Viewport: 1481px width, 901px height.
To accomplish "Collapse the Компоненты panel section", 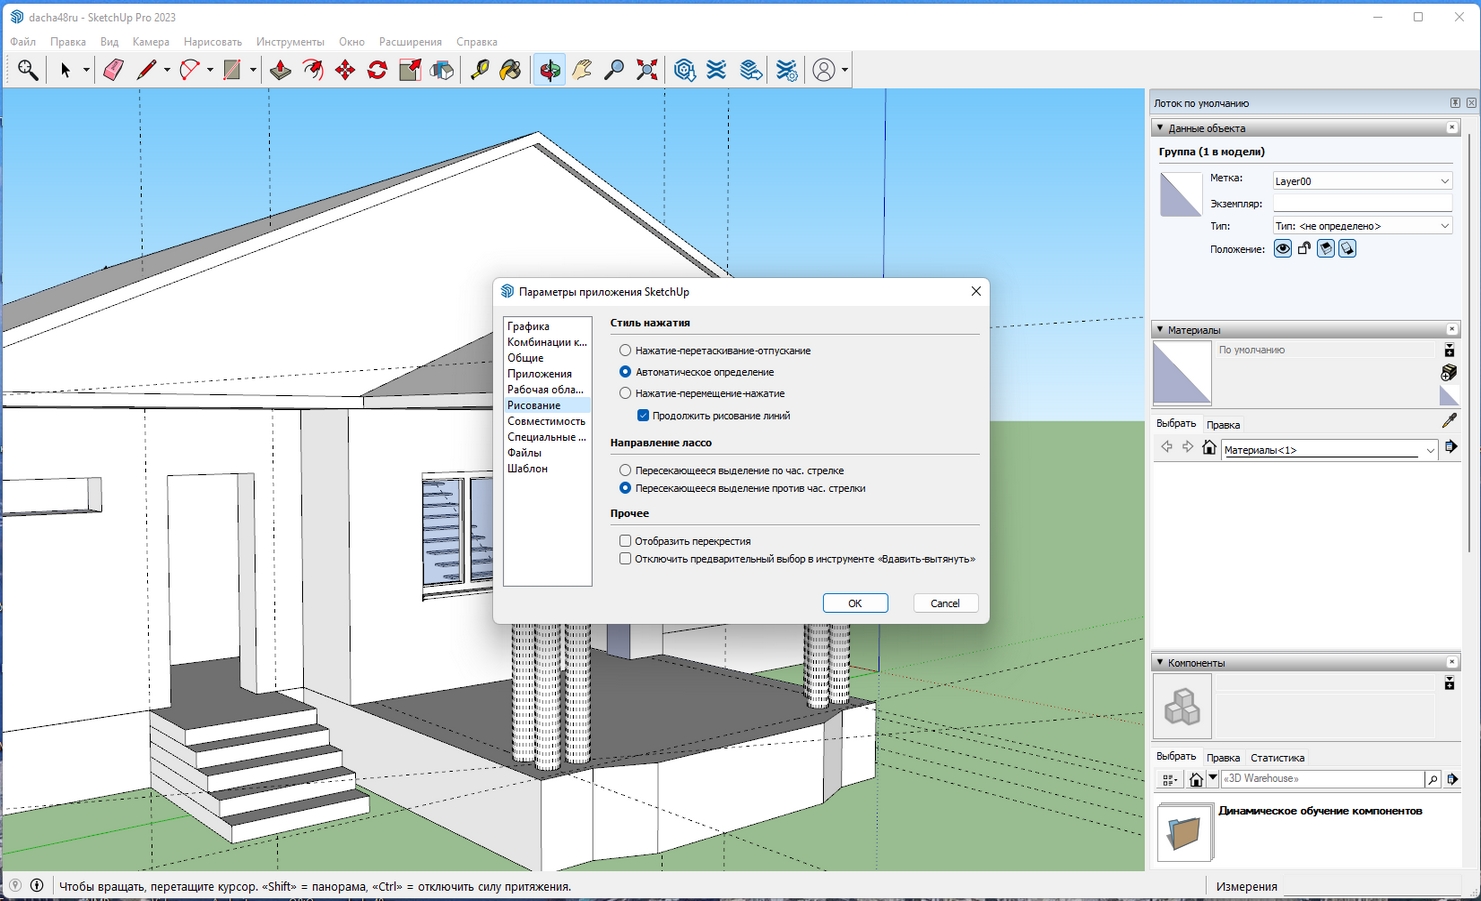I will point(1160,662).
